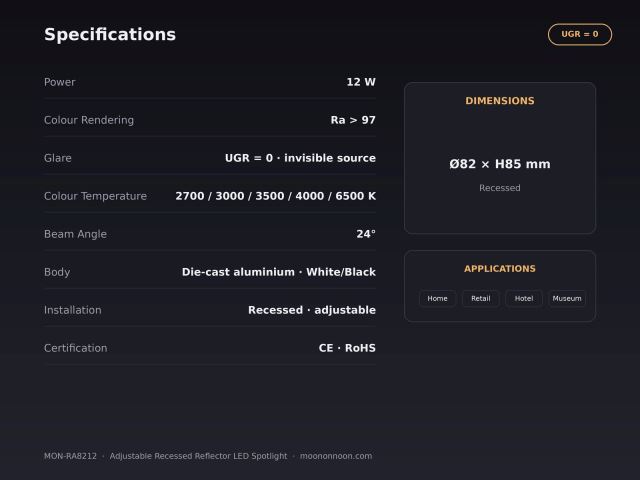Select the Retail application tag
The image size is (640, 480).
point(480,298)
